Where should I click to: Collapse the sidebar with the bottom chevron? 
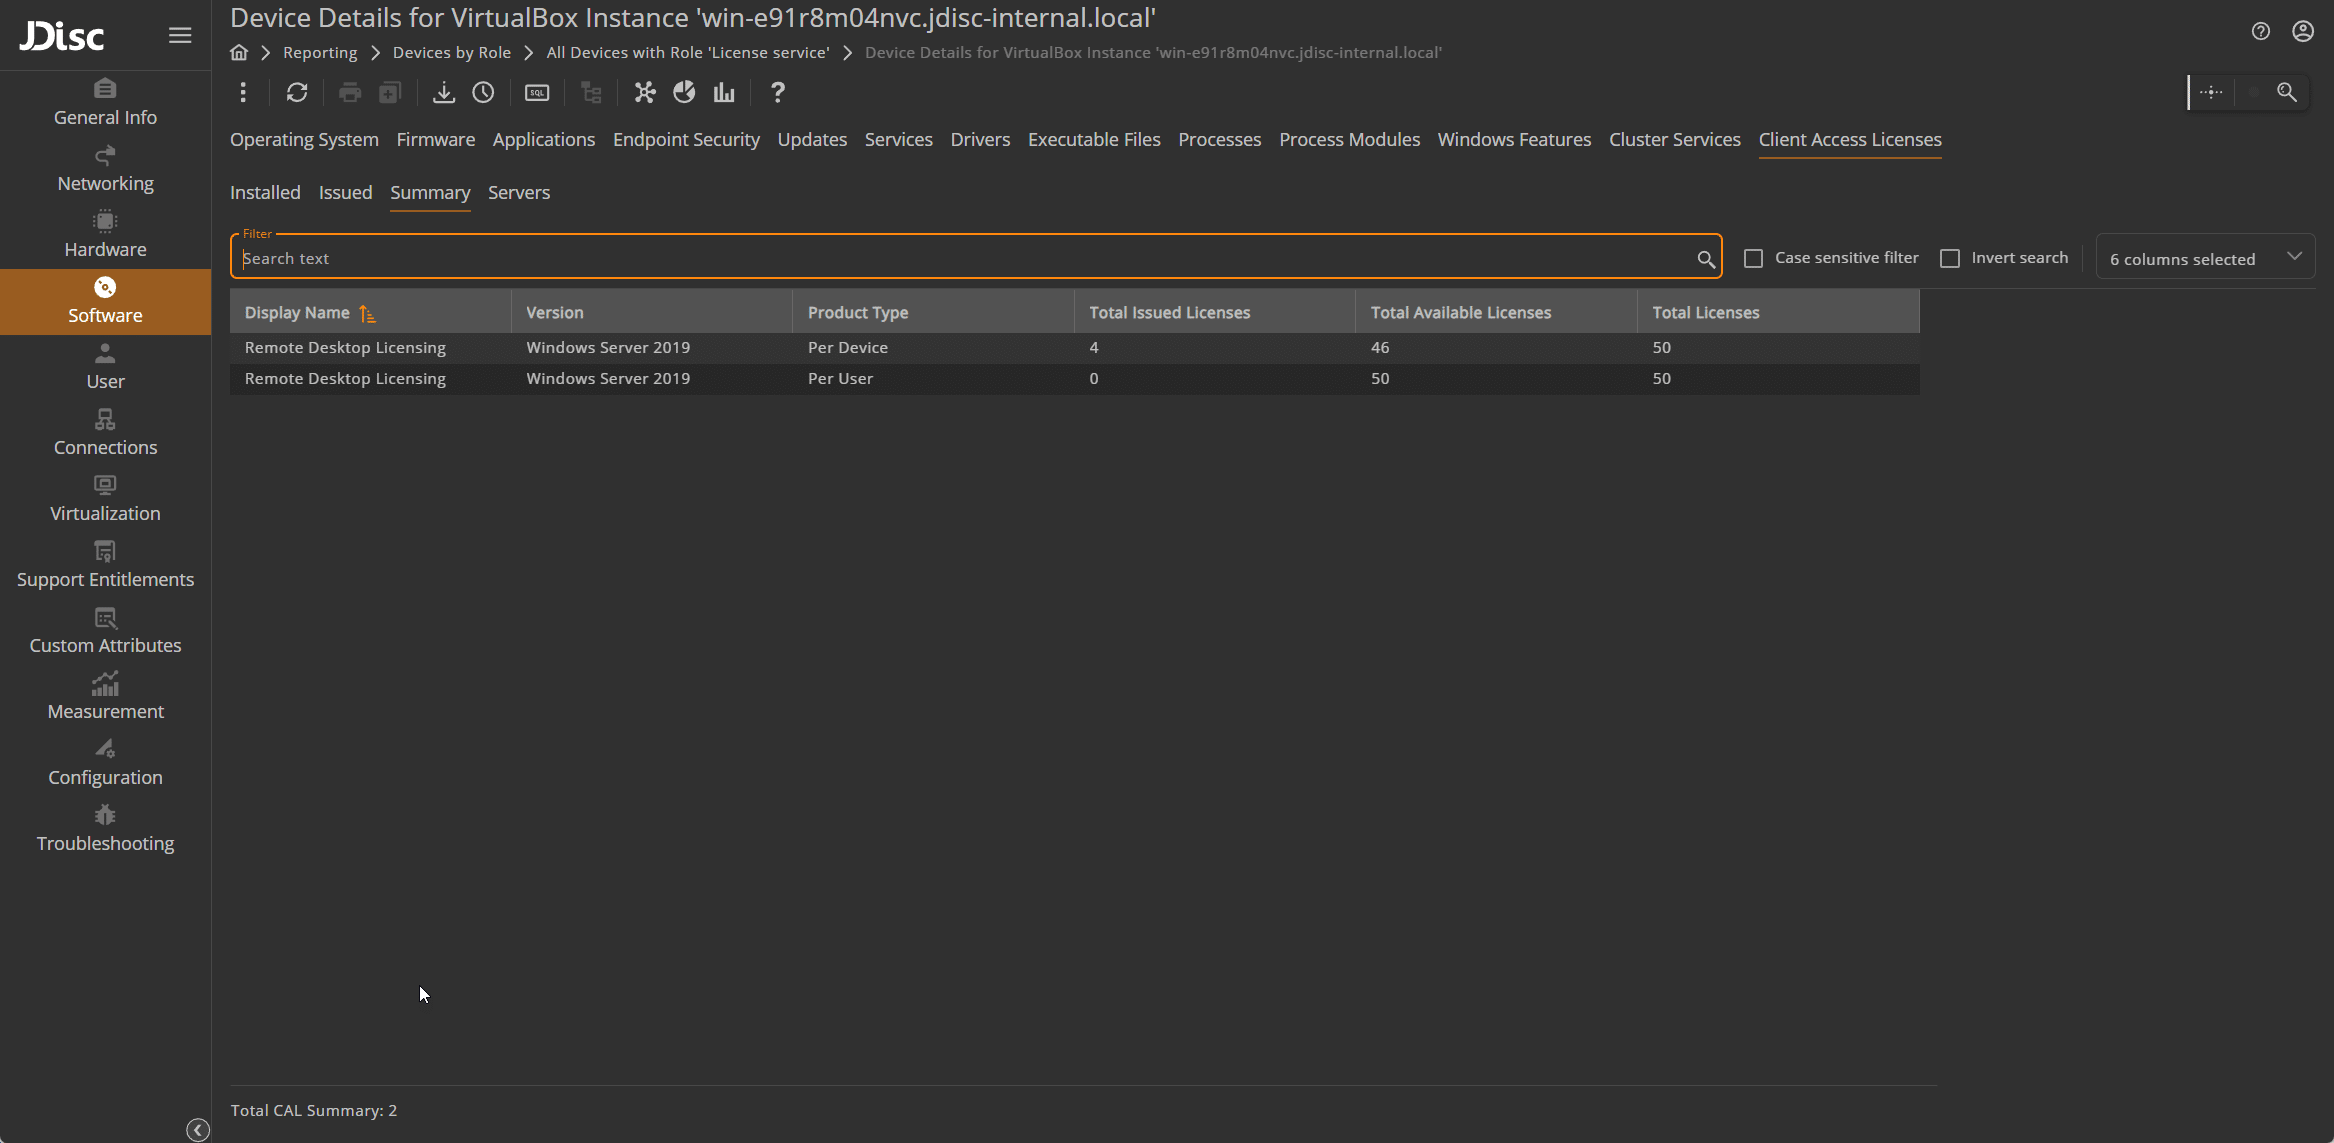click(x=198, y=1130)
